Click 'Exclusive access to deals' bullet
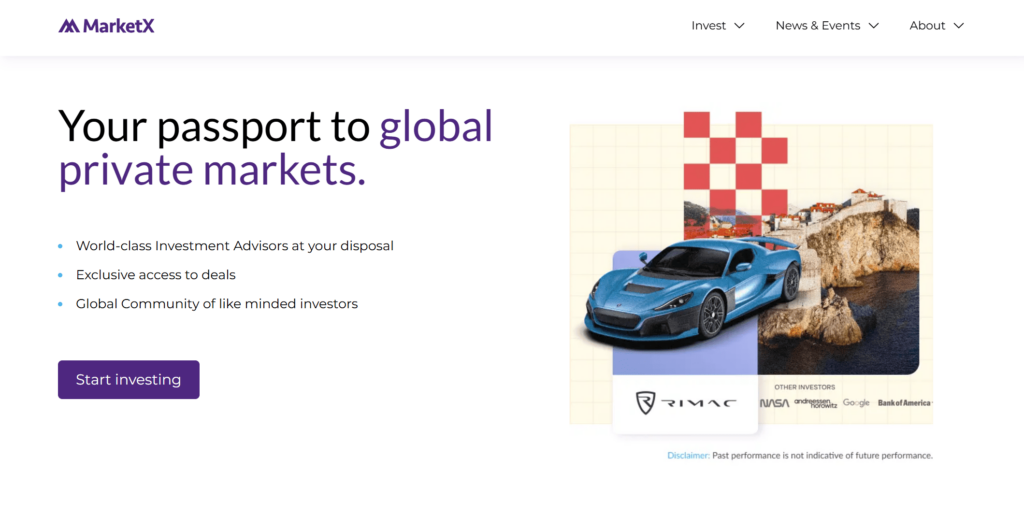Image resolution: width=1024 pixels, height=529 pixels. point(155,274)
